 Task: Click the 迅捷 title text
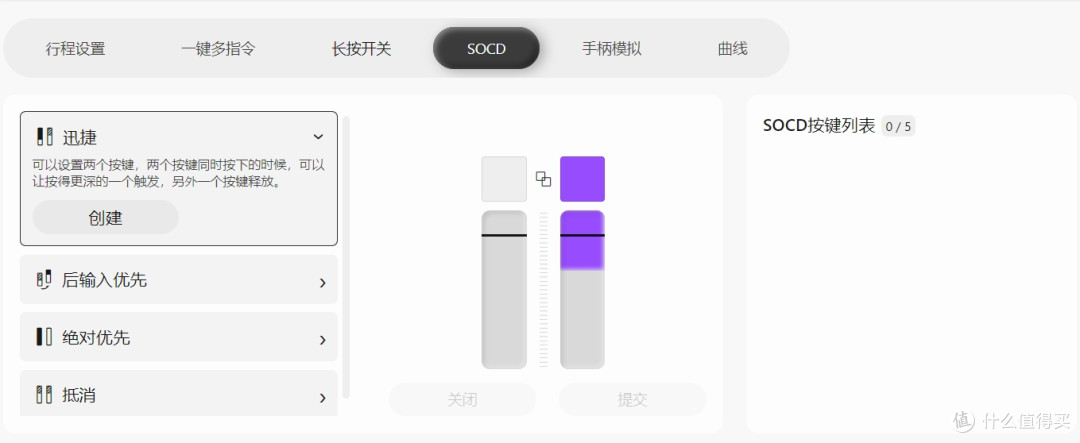(x=80, y=137)
